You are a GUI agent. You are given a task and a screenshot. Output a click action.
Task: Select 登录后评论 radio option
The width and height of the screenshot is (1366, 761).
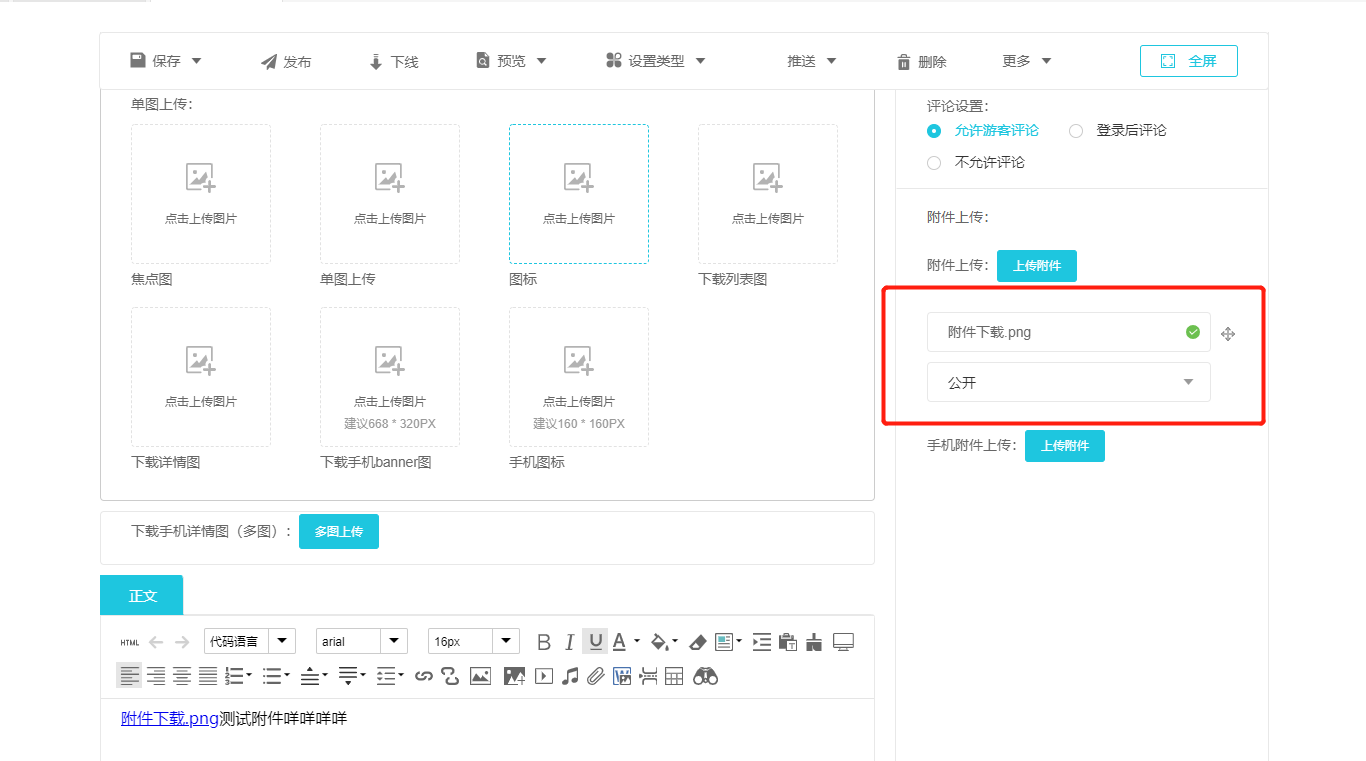coord(1076,131)
